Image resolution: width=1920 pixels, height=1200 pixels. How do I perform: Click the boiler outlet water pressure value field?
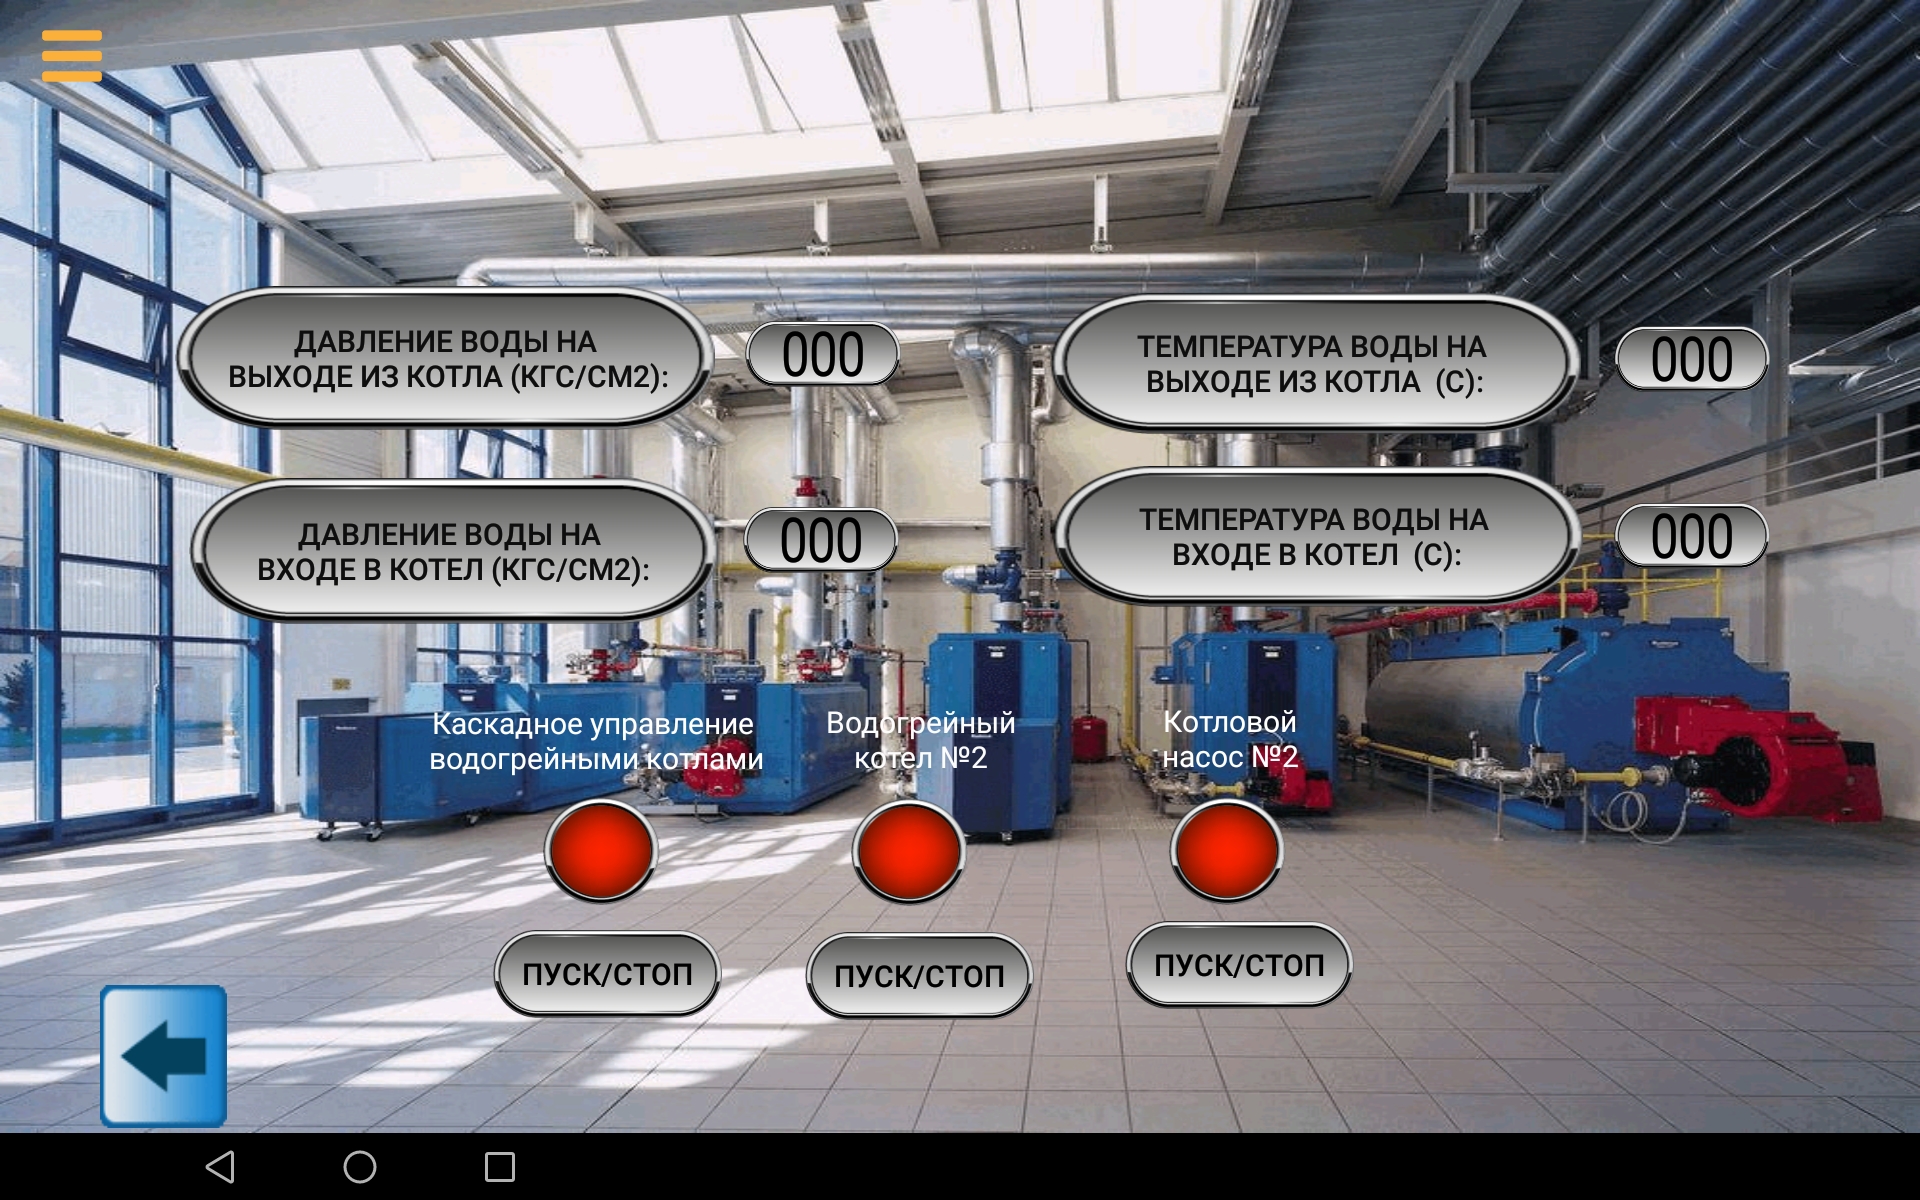pyautogui.click(x=822, y=355)
